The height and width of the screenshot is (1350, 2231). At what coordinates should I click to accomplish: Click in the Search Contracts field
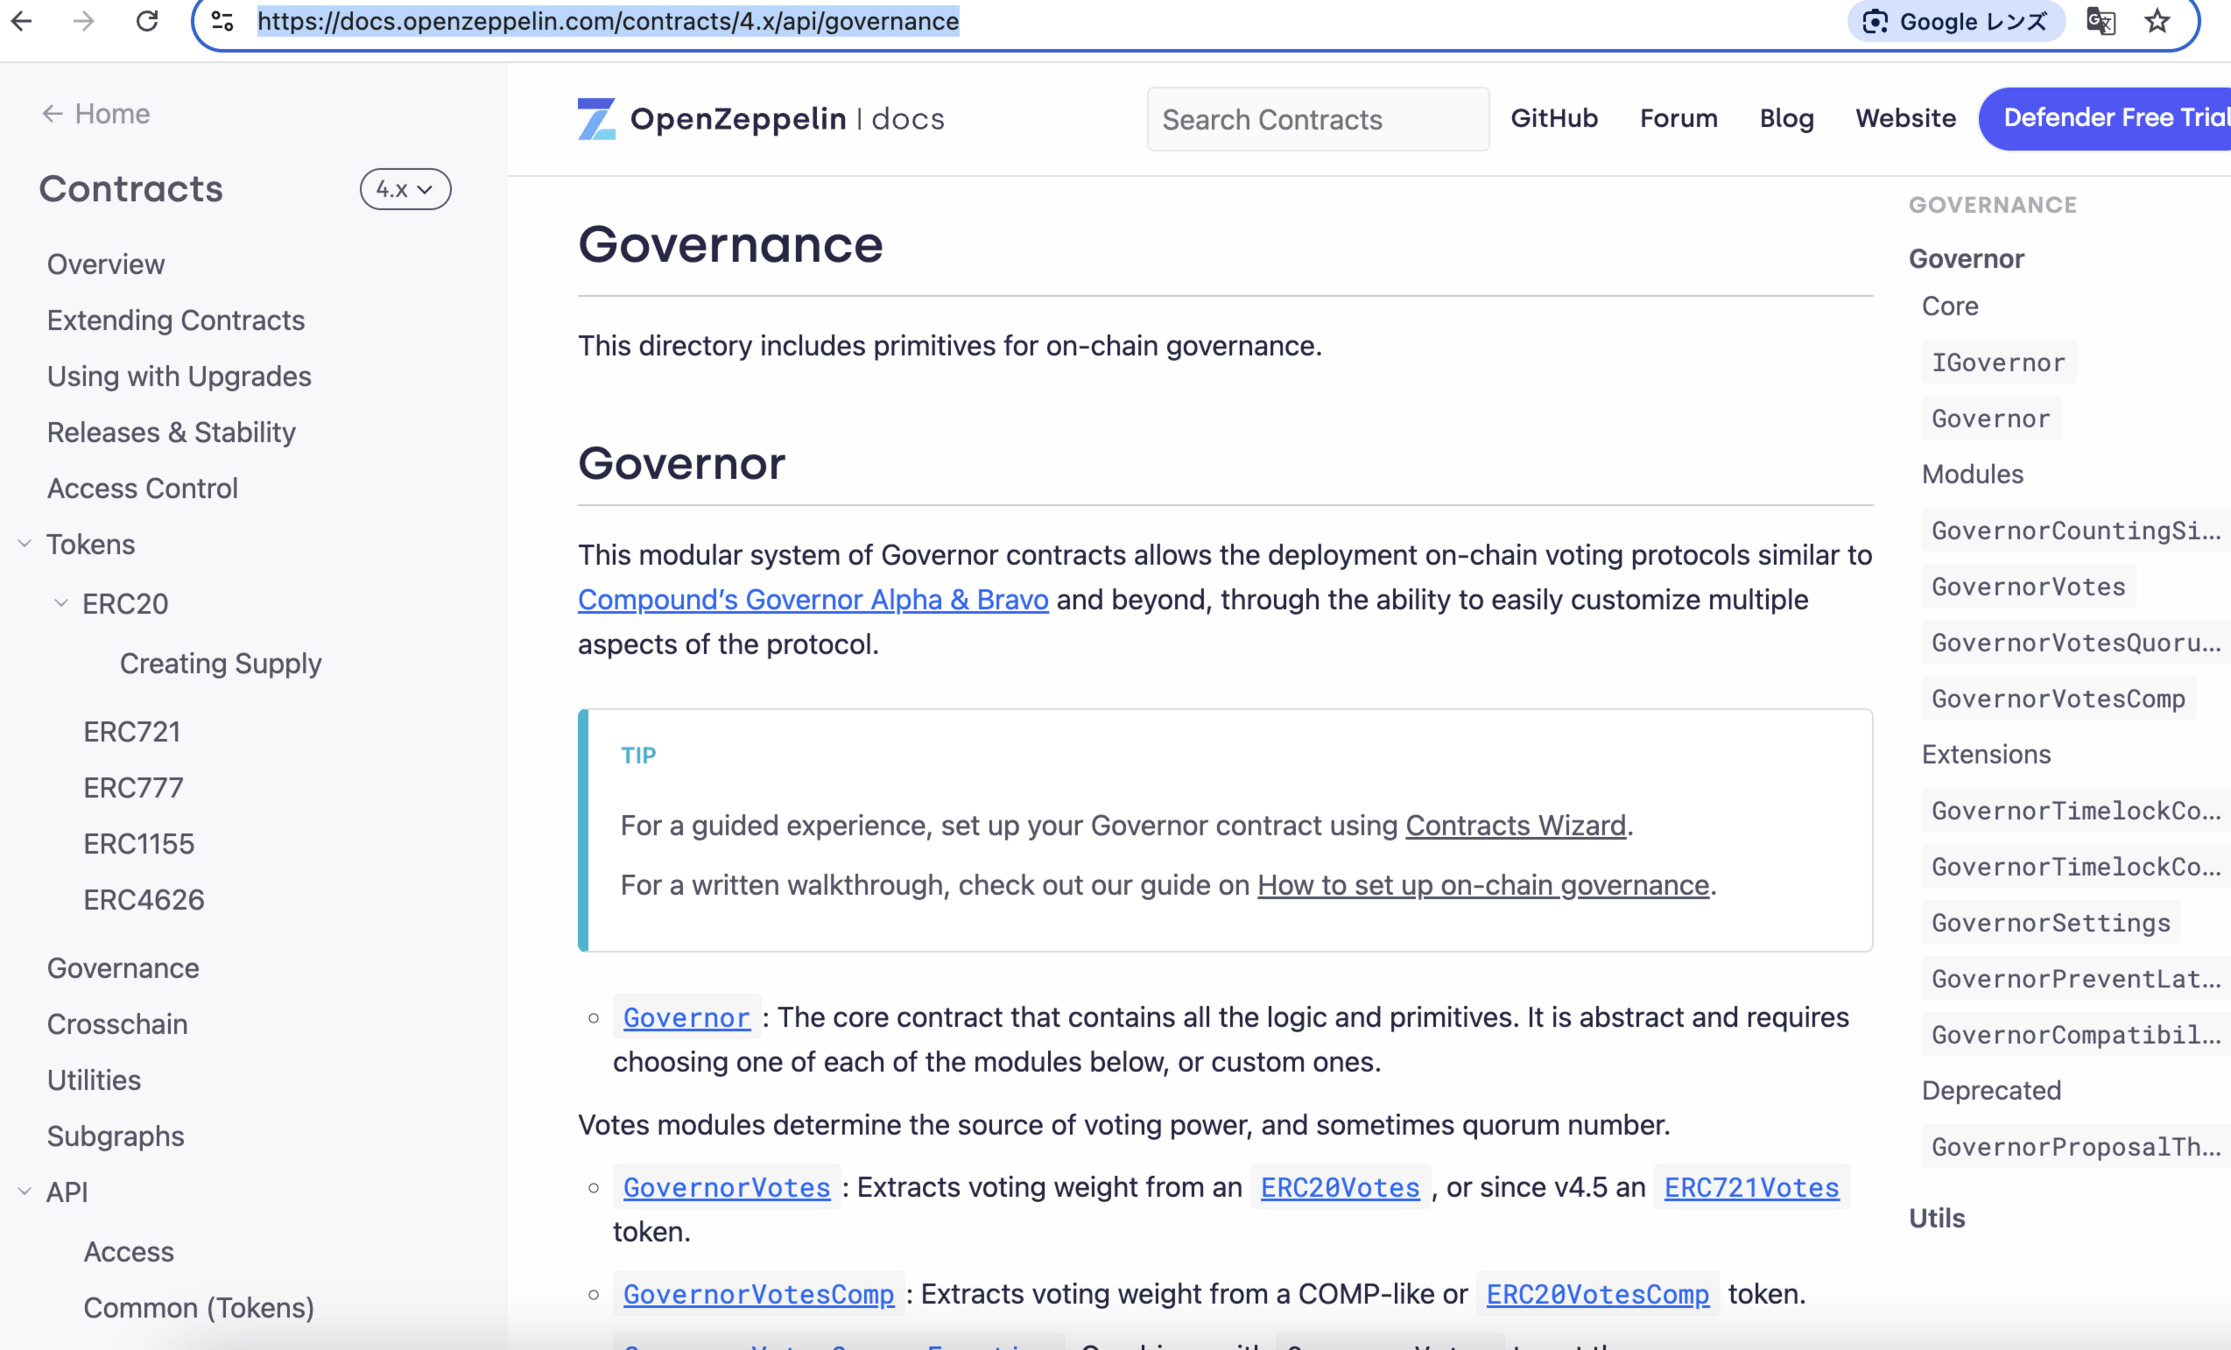1317,119
